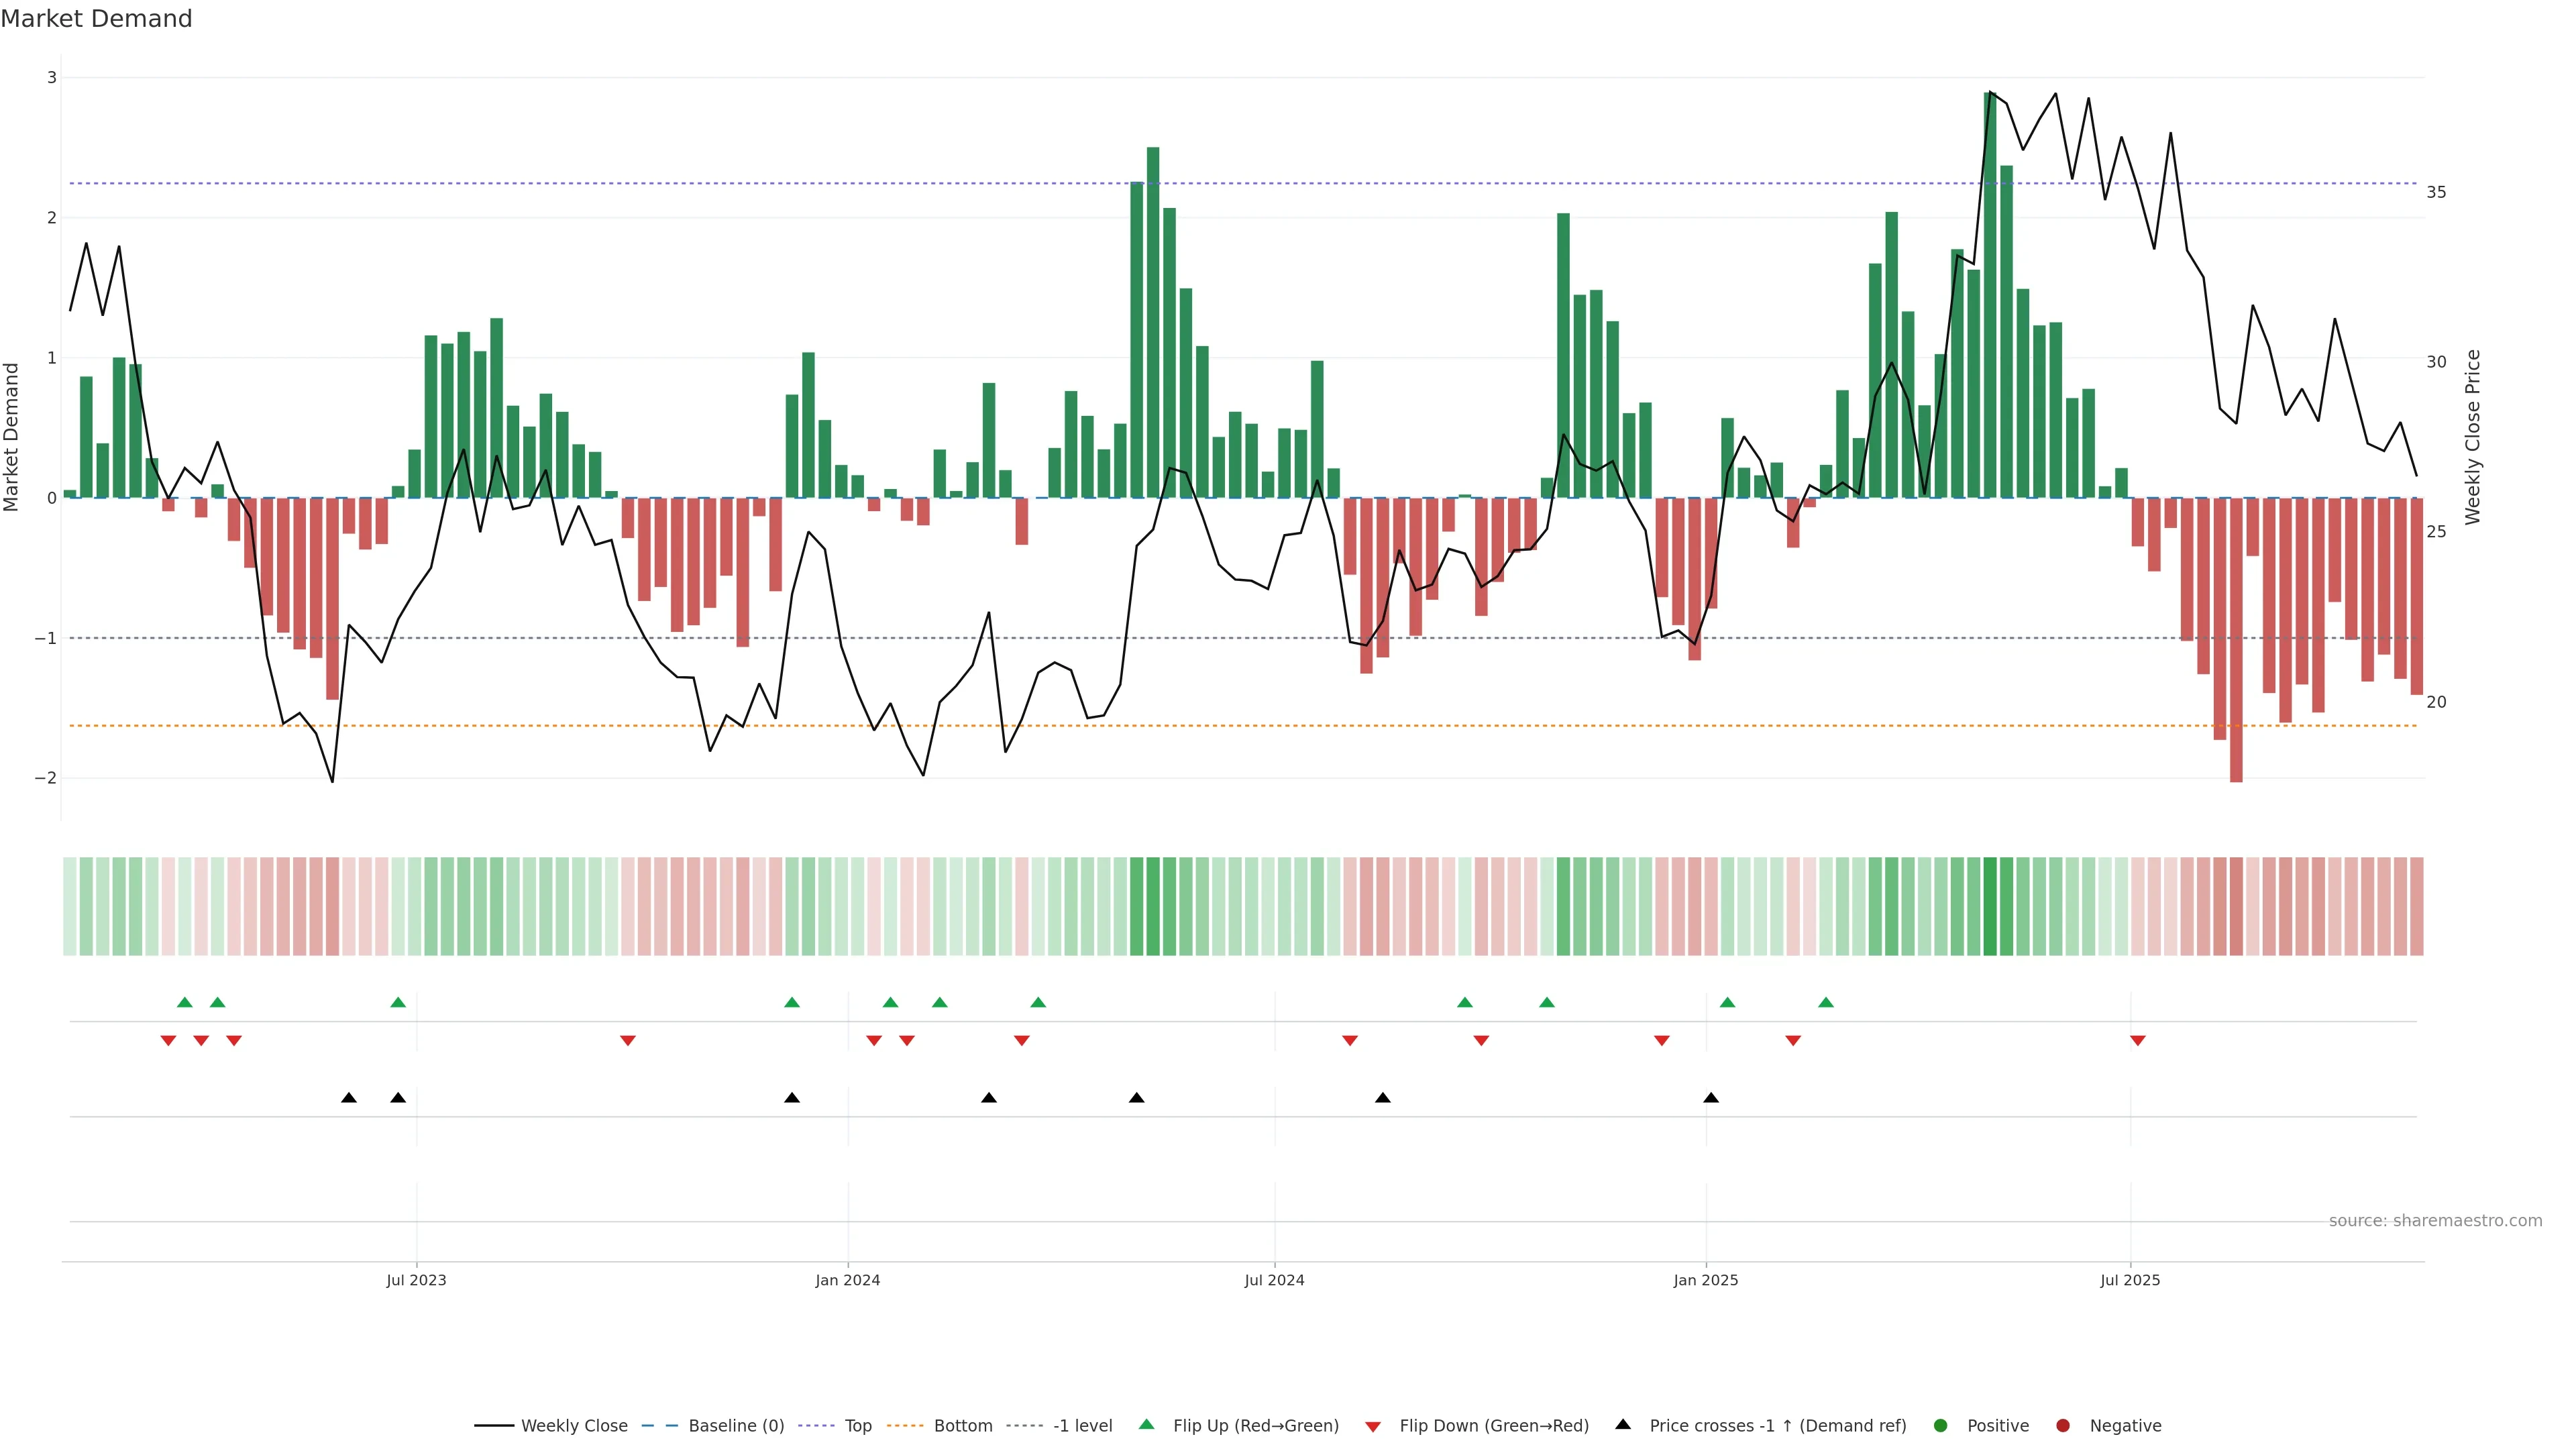Click the black triangle marker nearest Jan 2025
2576x1449 pixels.
coord(1711,1098)
